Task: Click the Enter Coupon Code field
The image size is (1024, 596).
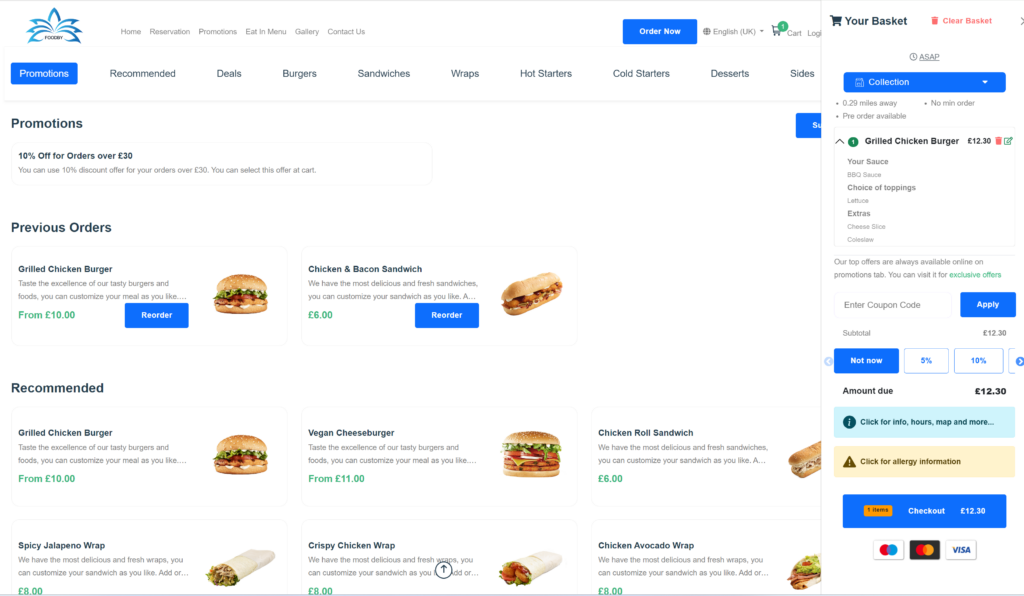Action: pos(893,305)
